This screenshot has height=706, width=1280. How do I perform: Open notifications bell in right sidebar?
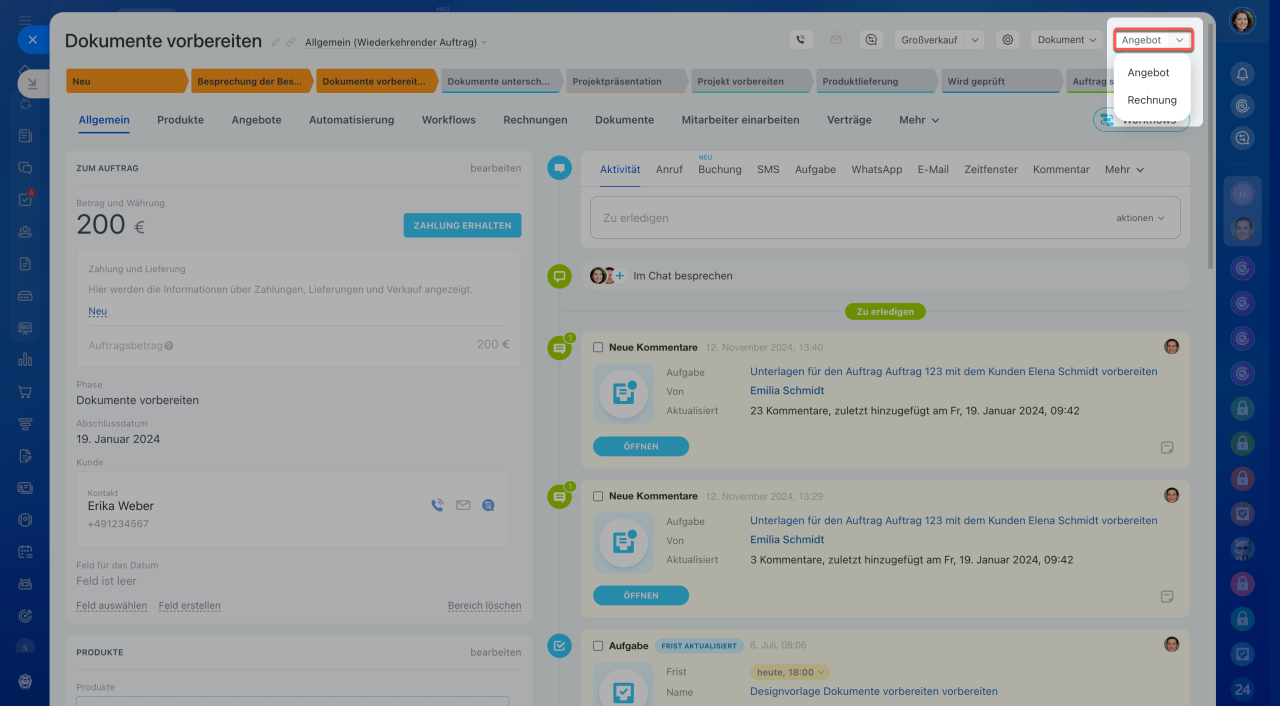tap(1242, 74)
